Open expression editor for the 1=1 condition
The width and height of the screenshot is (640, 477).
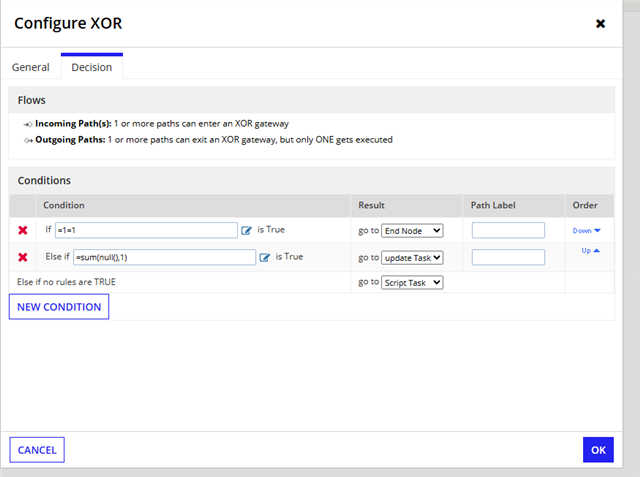pyautogui.click(x=247, y=231)
